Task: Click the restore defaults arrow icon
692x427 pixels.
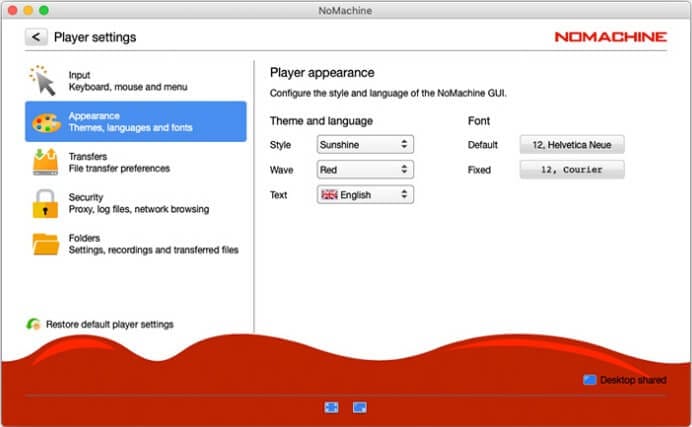Action: pos(34,324)
